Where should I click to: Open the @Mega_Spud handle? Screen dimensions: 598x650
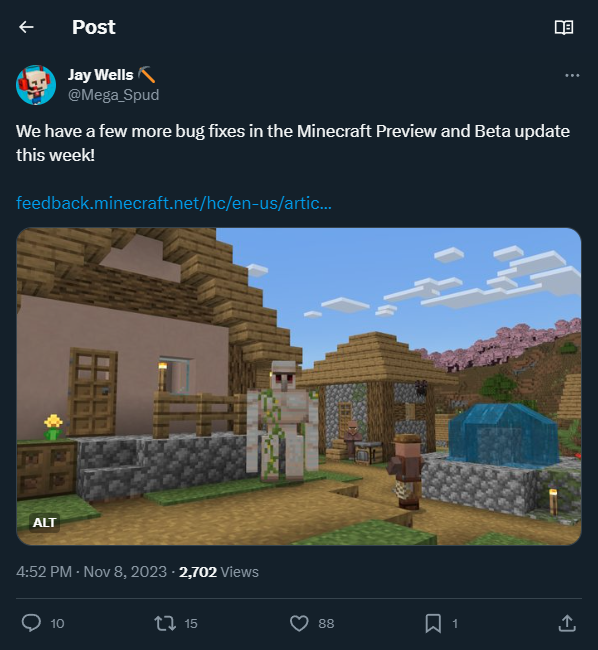click(x=114, y=95)
